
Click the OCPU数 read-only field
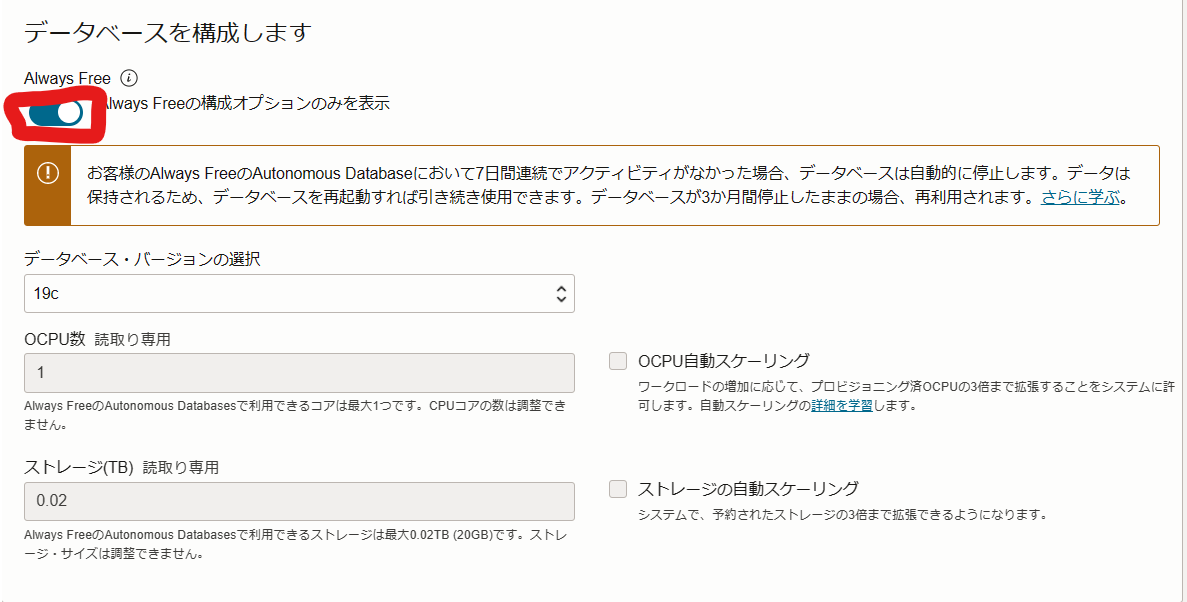[298, 373]
